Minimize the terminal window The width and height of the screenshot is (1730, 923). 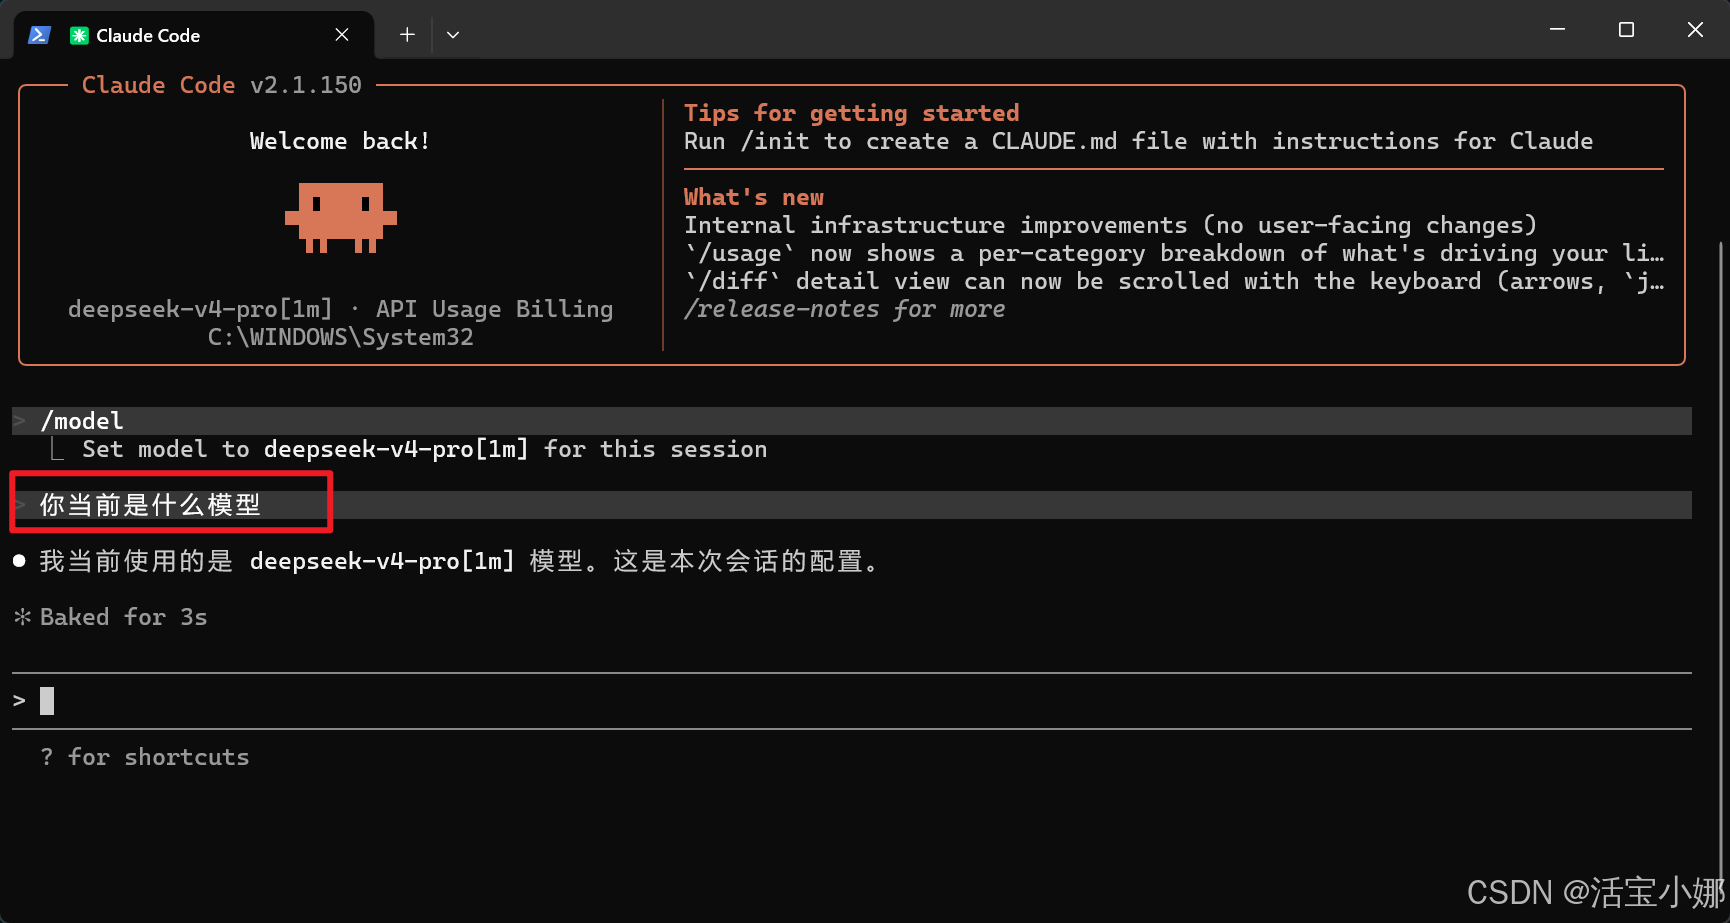1557,30
